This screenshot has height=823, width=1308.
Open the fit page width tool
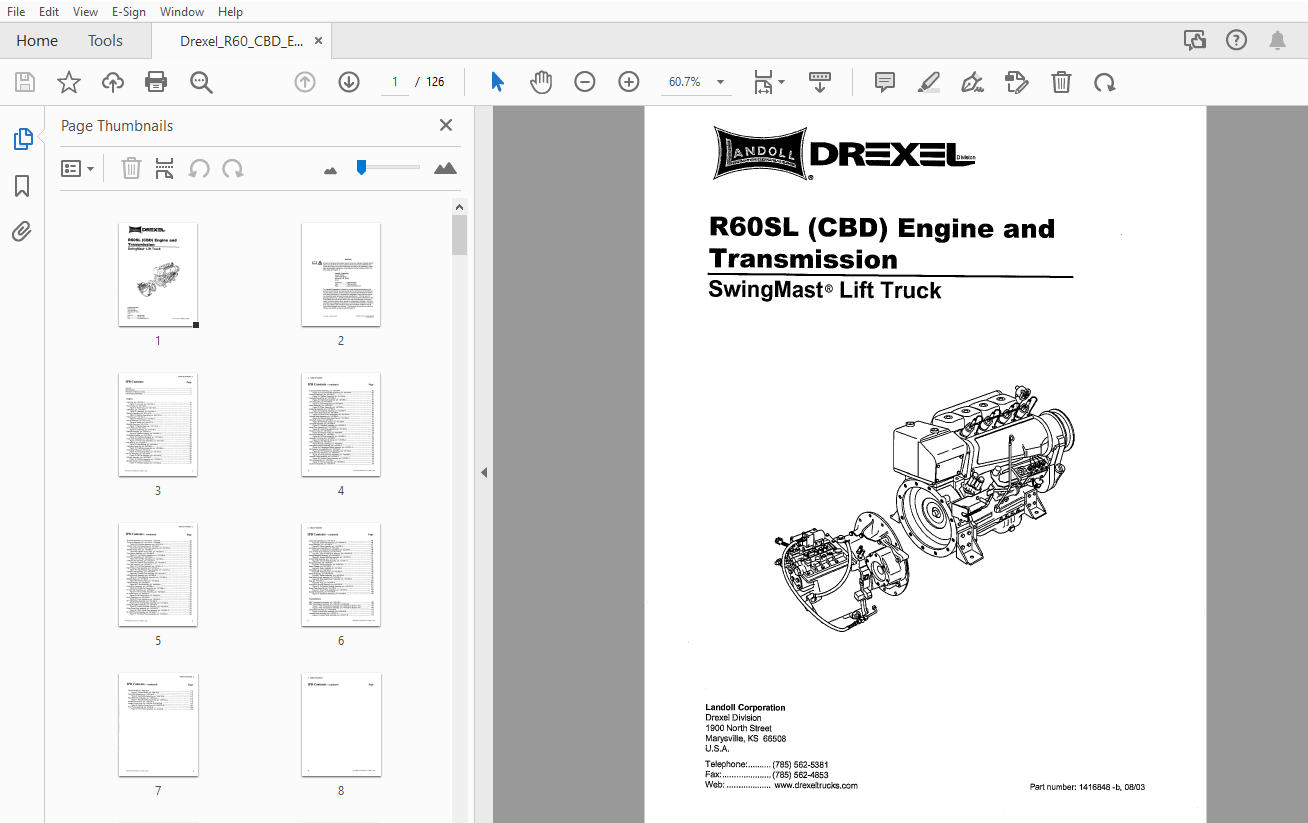coord(763,82)
